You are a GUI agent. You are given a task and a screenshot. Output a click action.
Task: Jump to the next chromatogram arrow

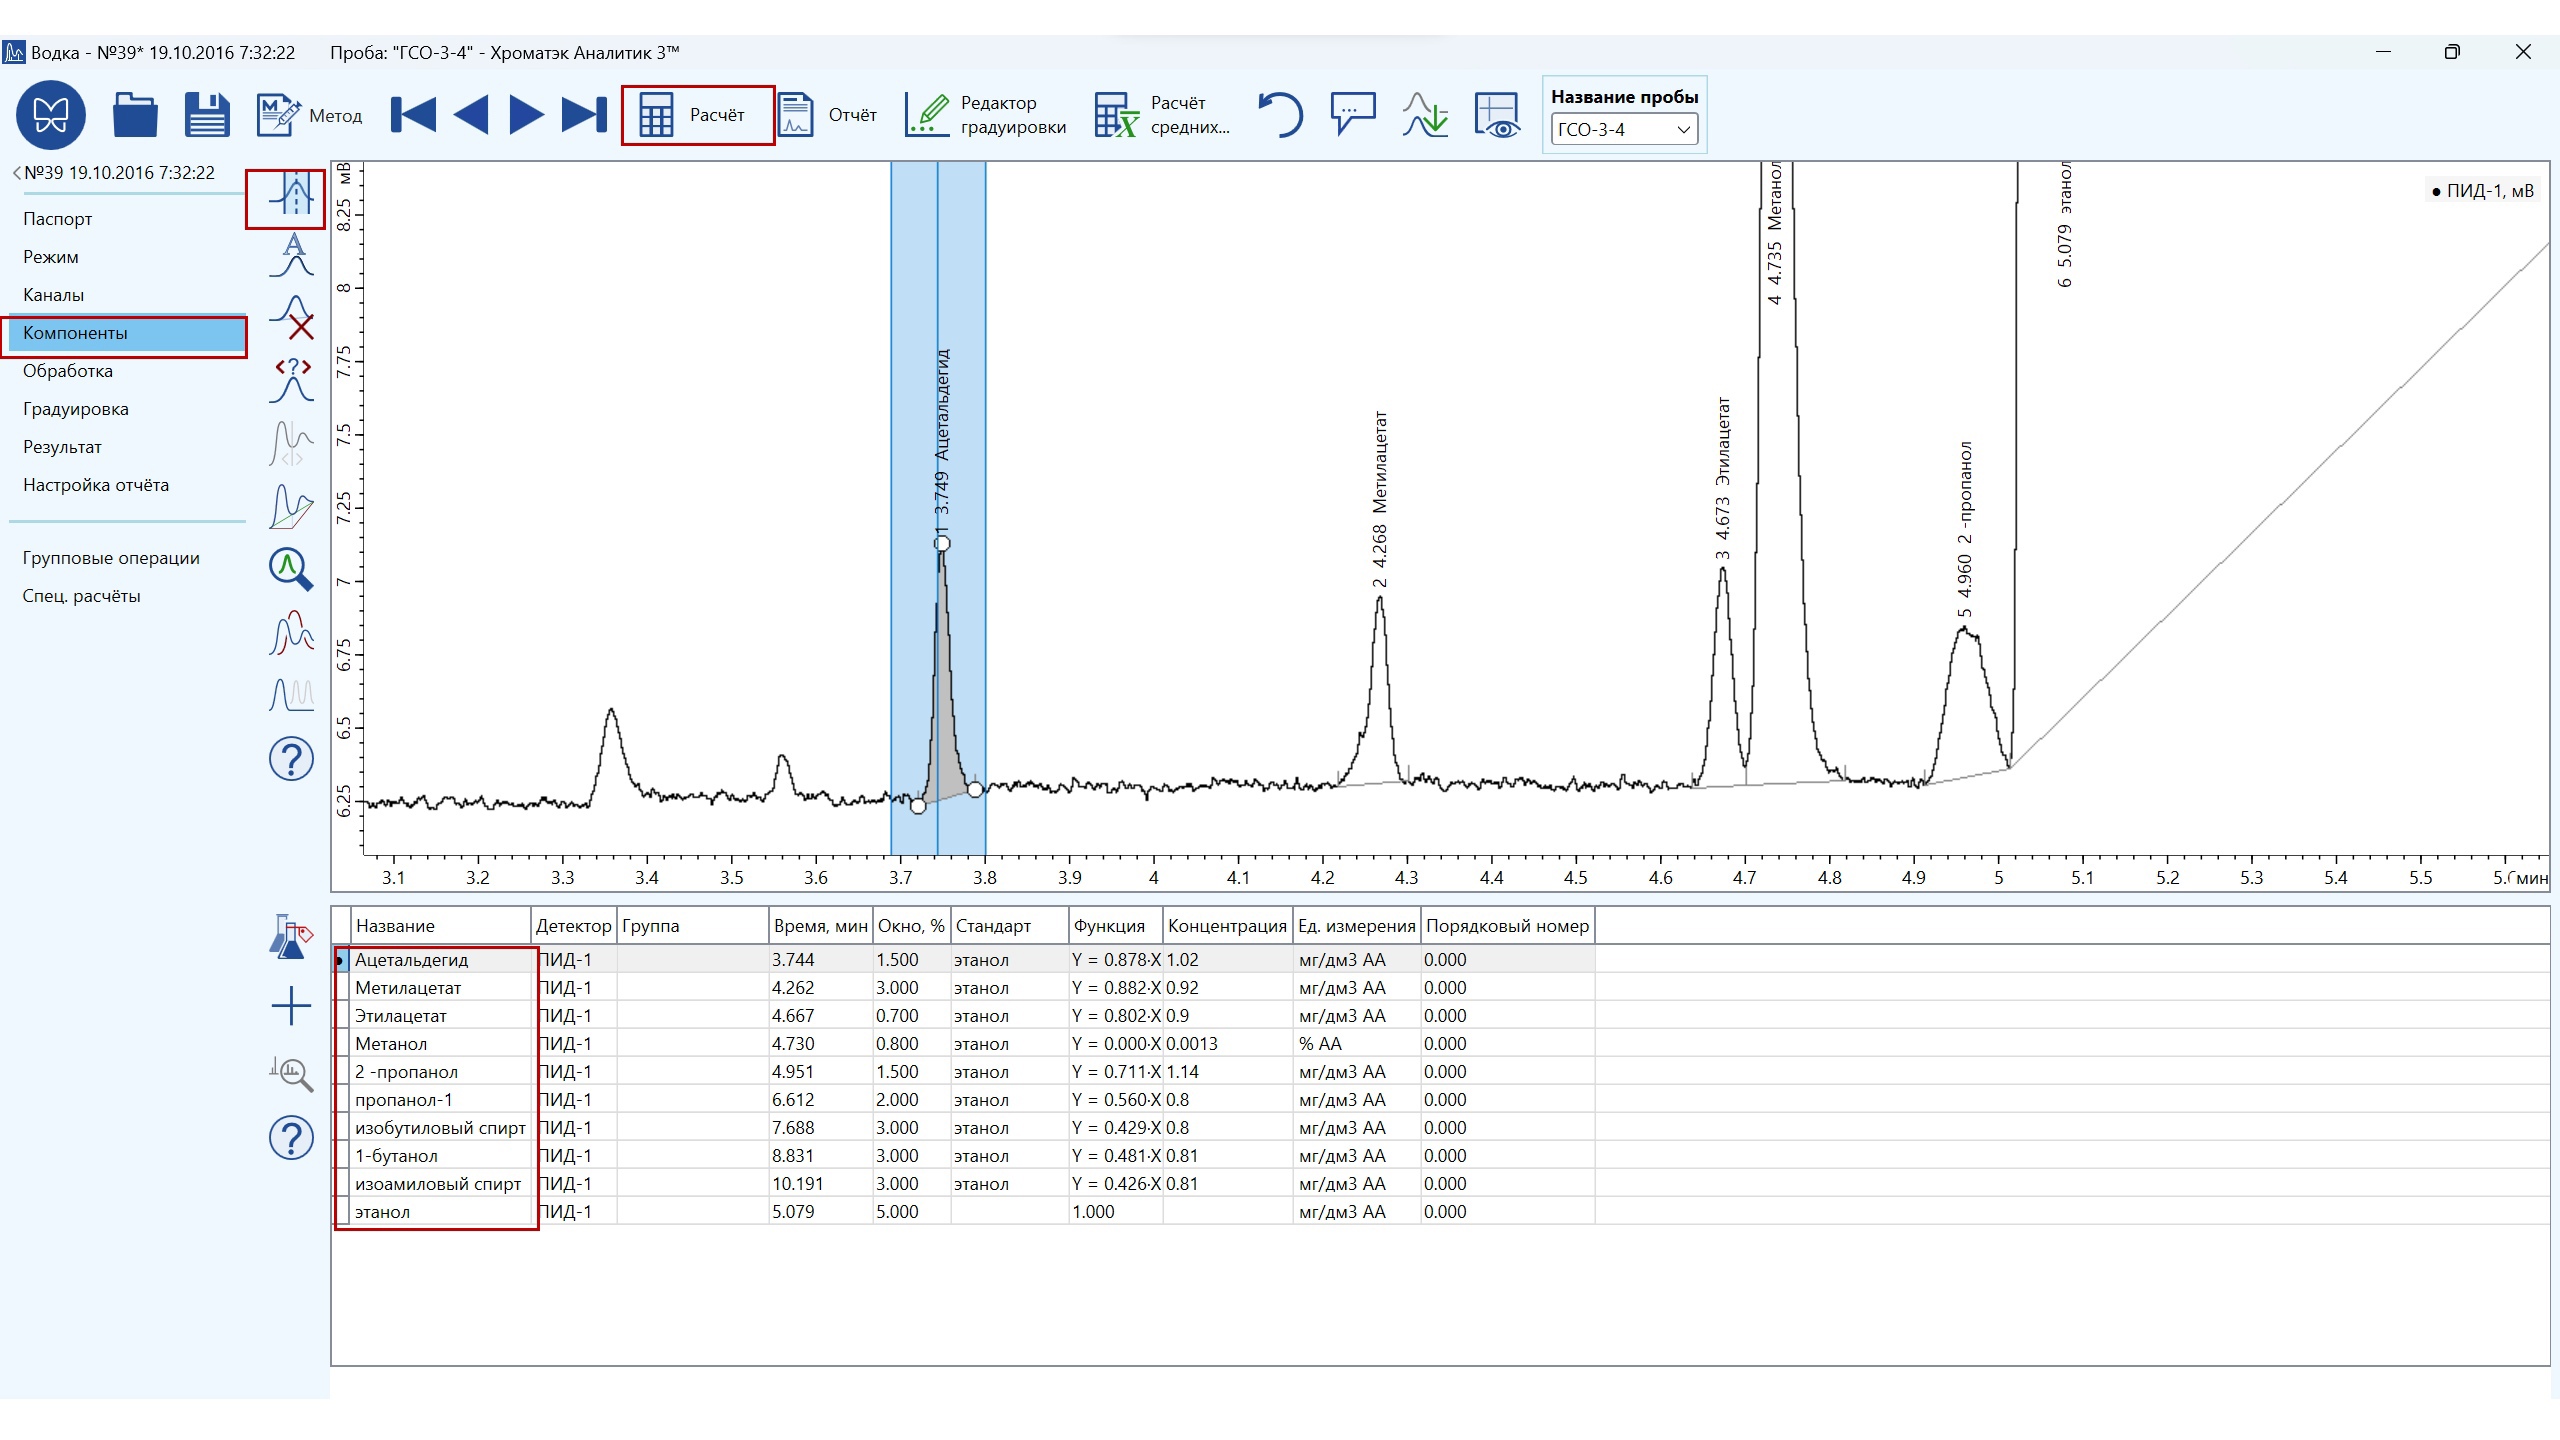(526, 115)
